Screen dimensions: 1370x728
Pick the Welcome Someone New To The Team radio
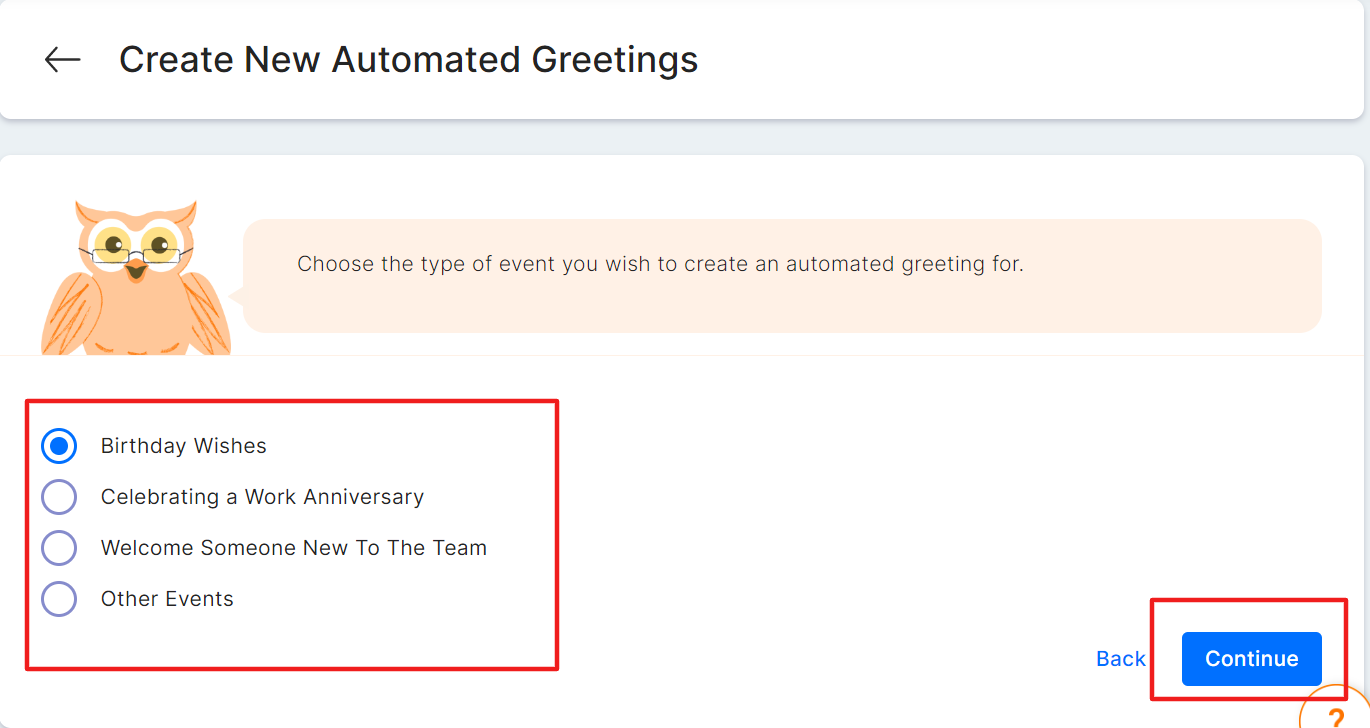59,548
